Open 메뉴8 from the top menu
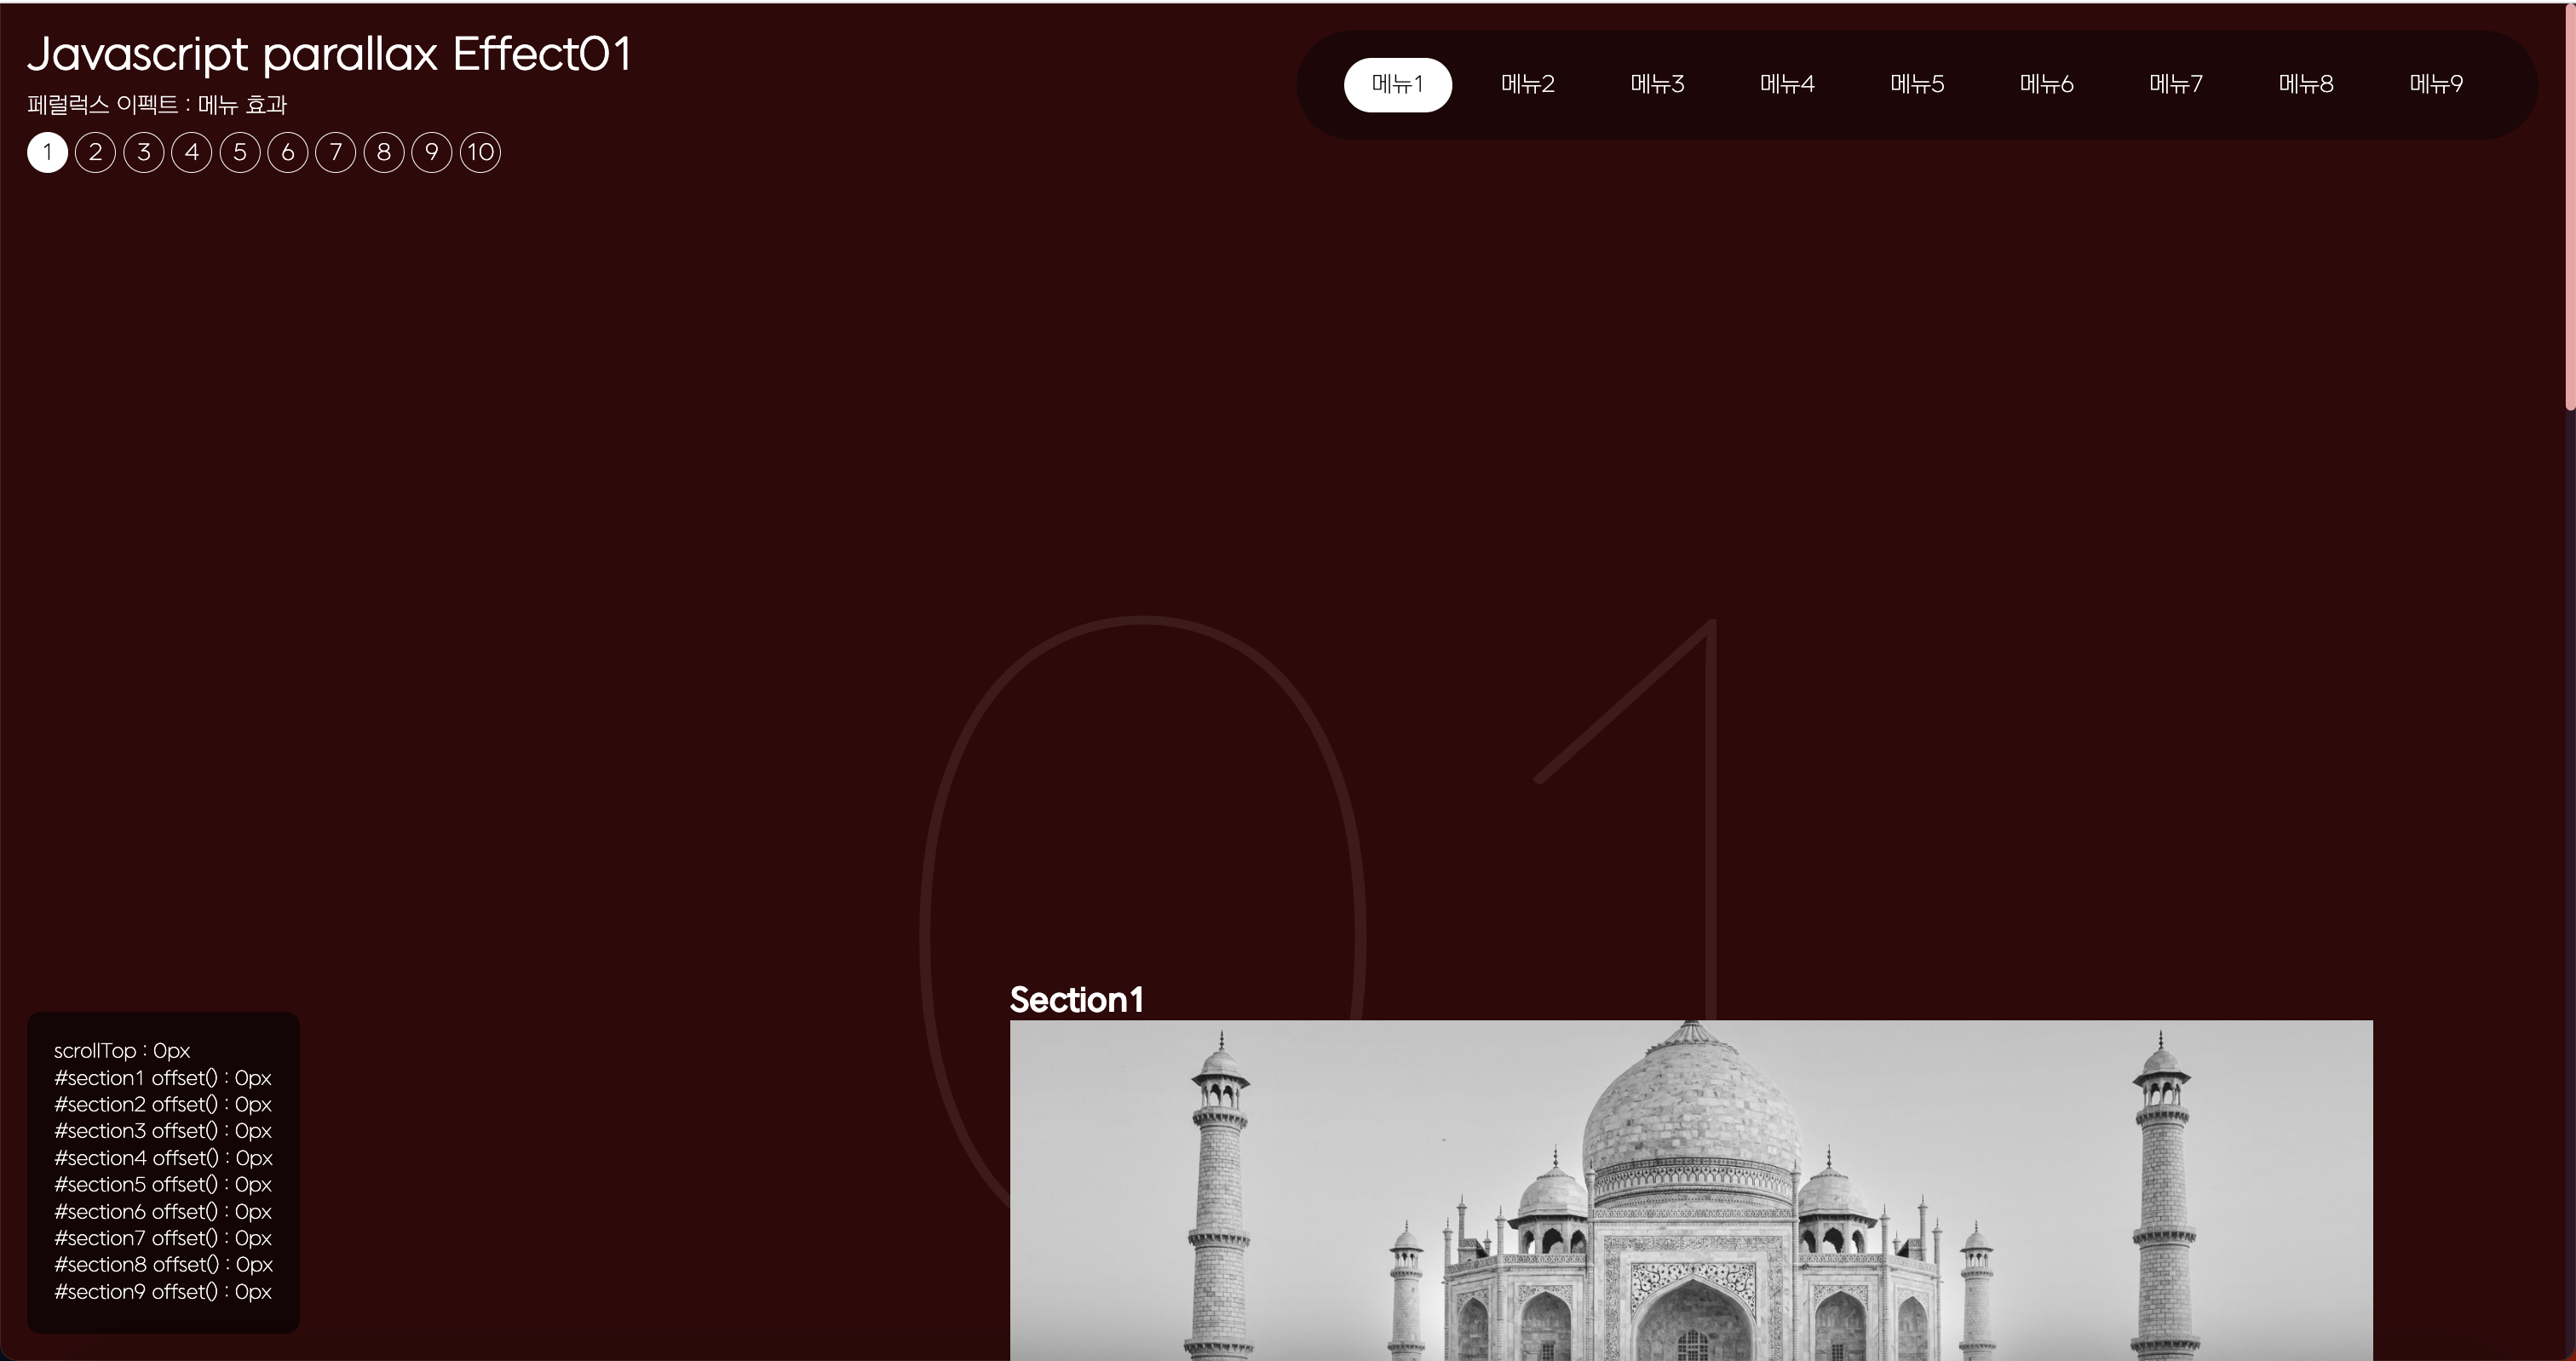The image size is (2576, 1361). tap(2306, 84)
